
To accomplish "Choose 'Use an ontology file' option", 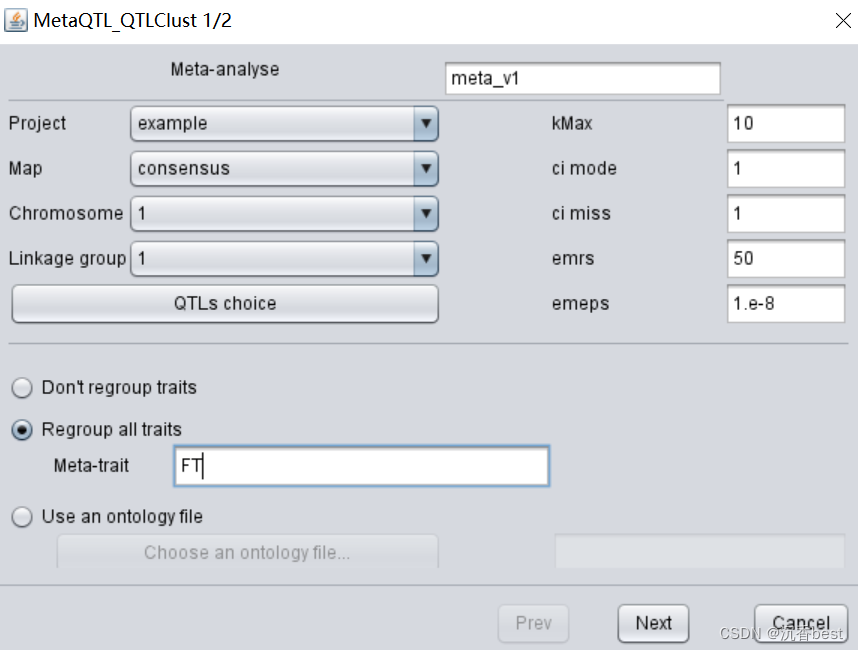I will tap(20, 517).
